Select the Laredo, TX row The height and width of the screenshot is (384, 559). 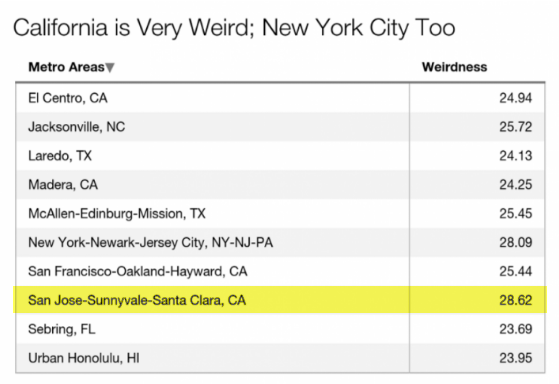coord(280,156)
